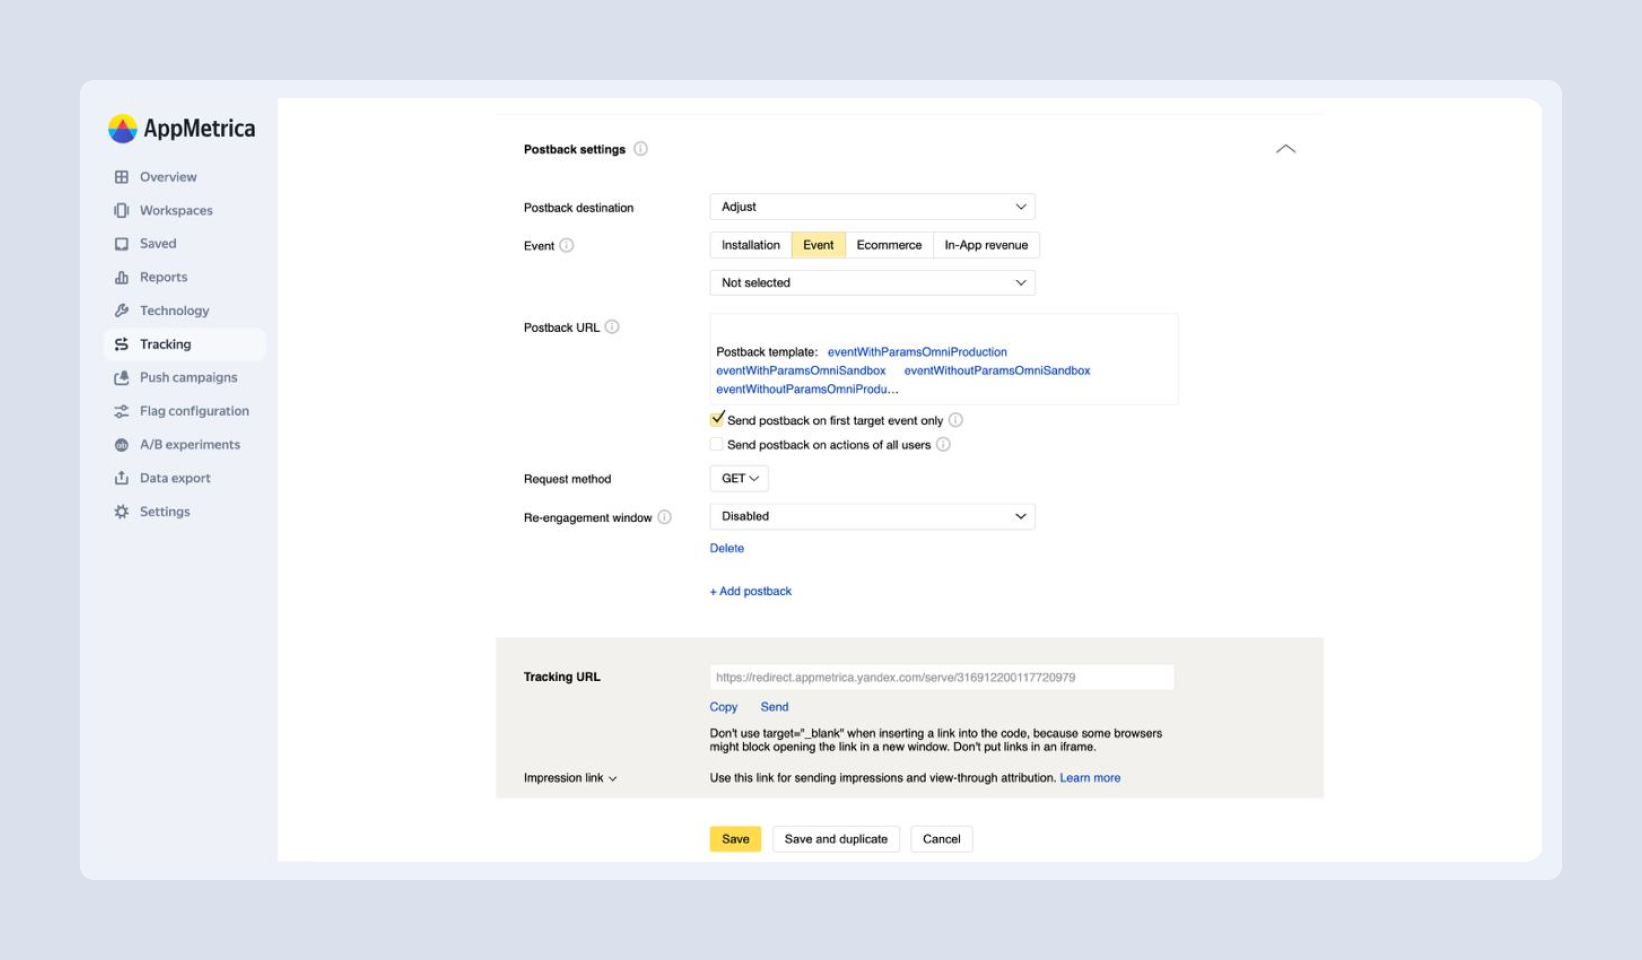The image size is (1642, 960).
Task: Switch to the Ecommerce event tab
Action: (888, 245)
